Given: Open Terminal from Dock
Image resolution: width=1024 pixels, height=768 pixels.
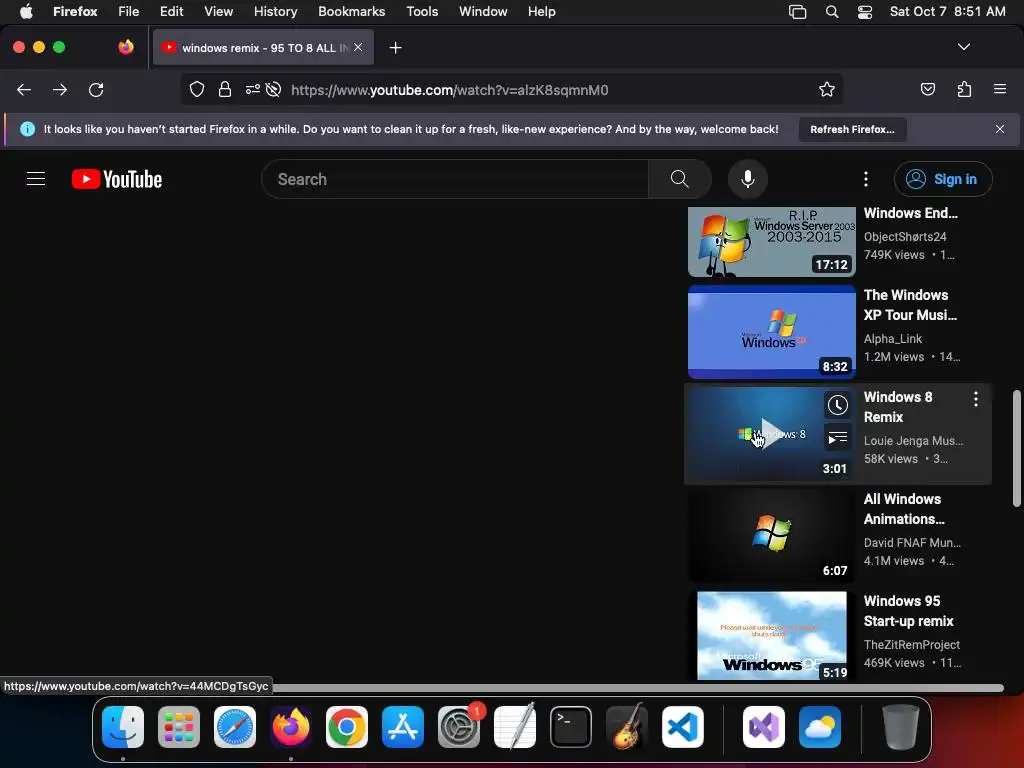Looking at the screenshot, I should [x=571, y=727].
